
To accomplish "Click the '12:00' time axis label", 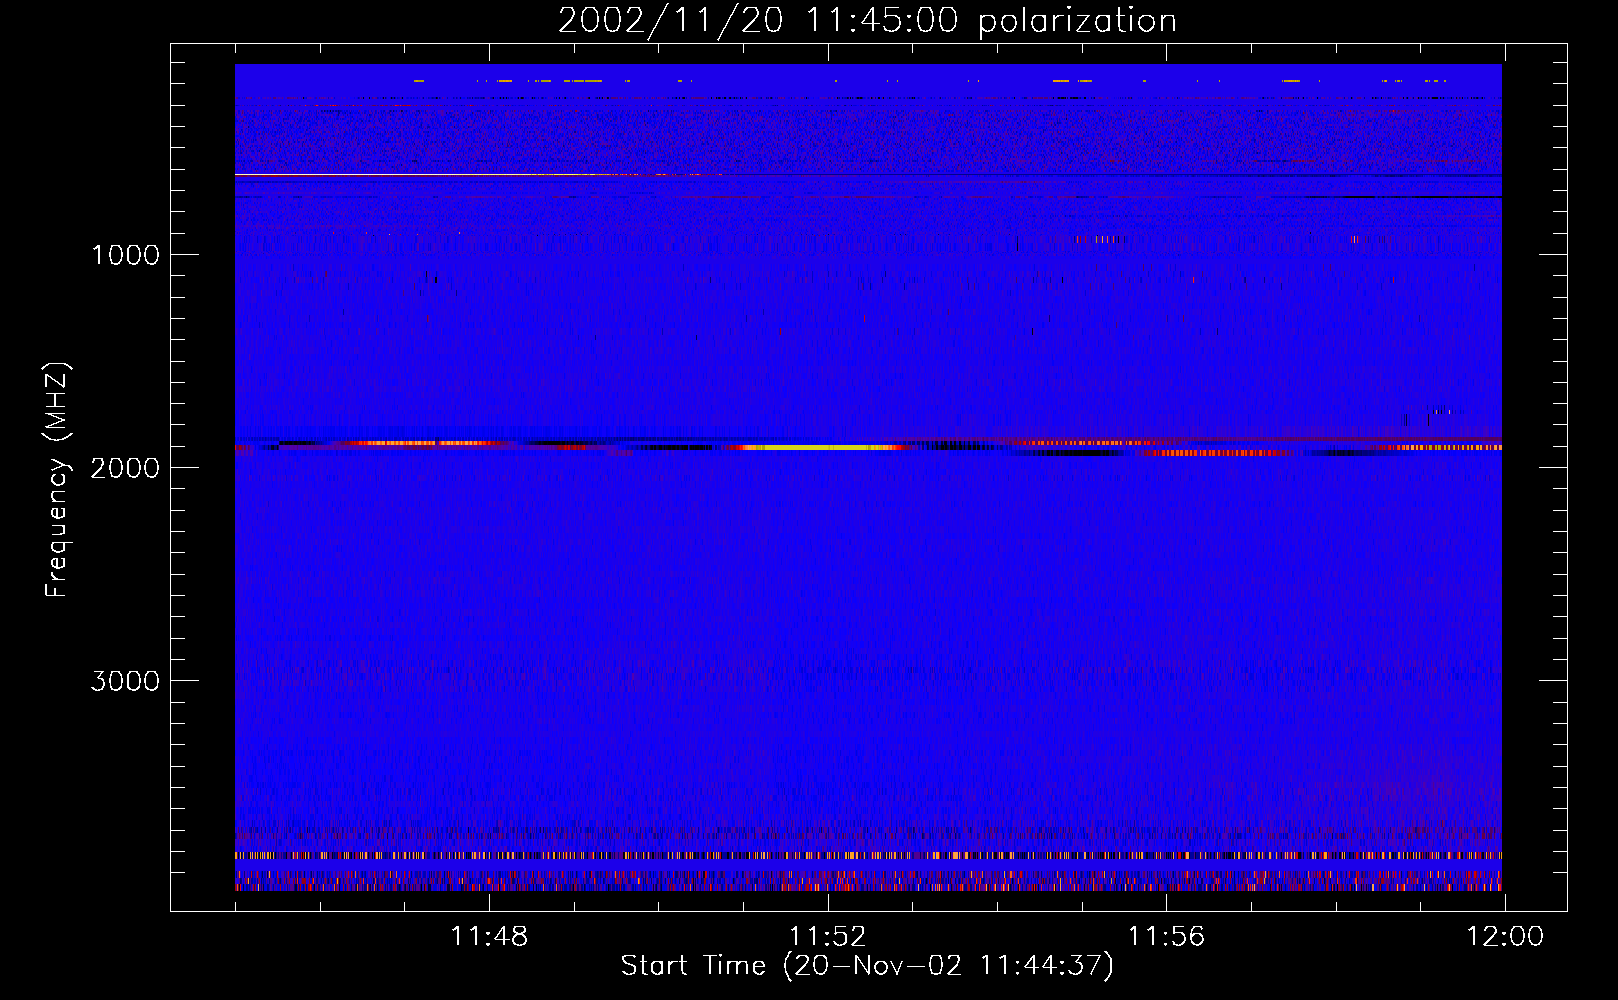I will (1505, 937).
